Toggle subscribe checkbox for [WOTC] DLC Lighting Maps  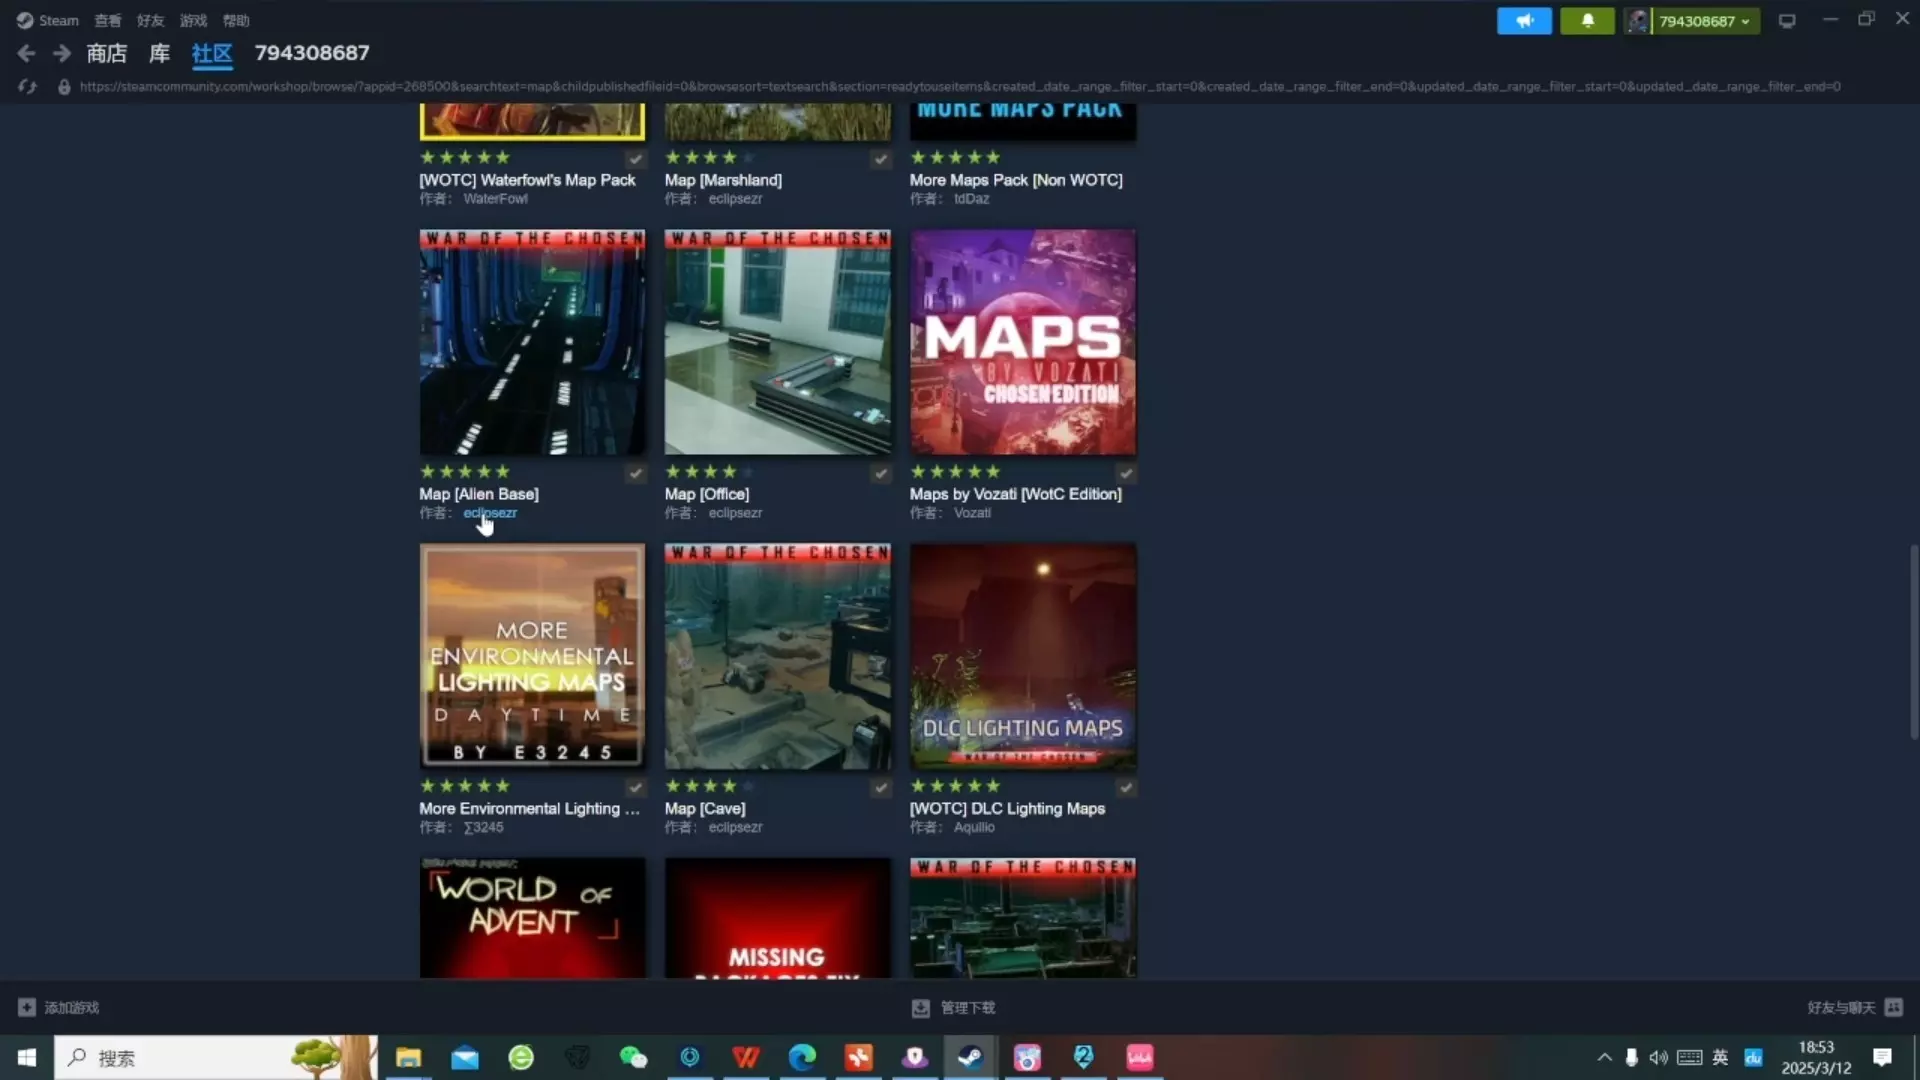pos(1126,787)
